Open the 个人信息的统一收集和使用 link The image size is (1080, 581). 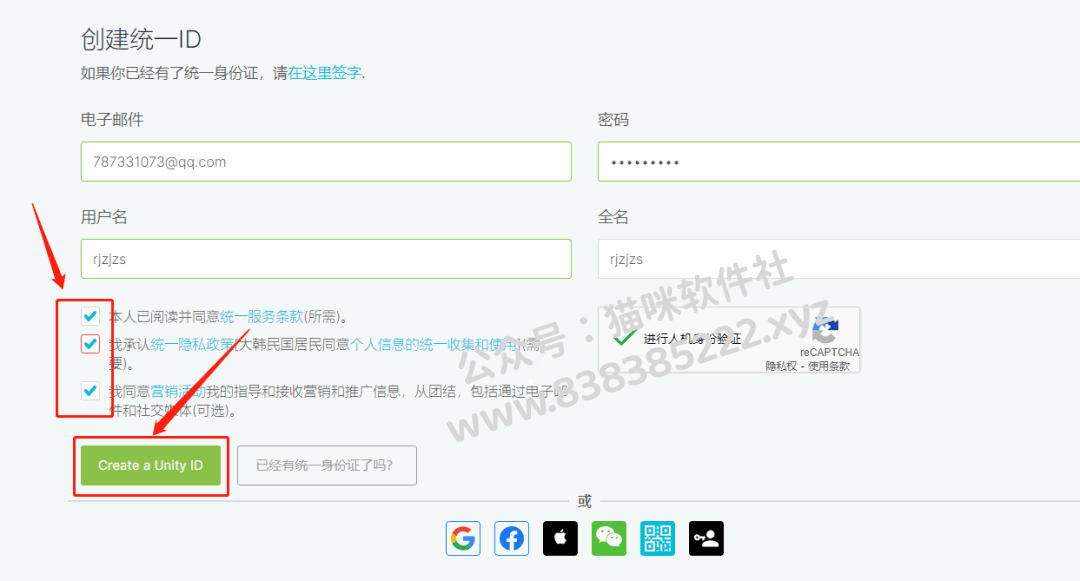coord(434,344)
